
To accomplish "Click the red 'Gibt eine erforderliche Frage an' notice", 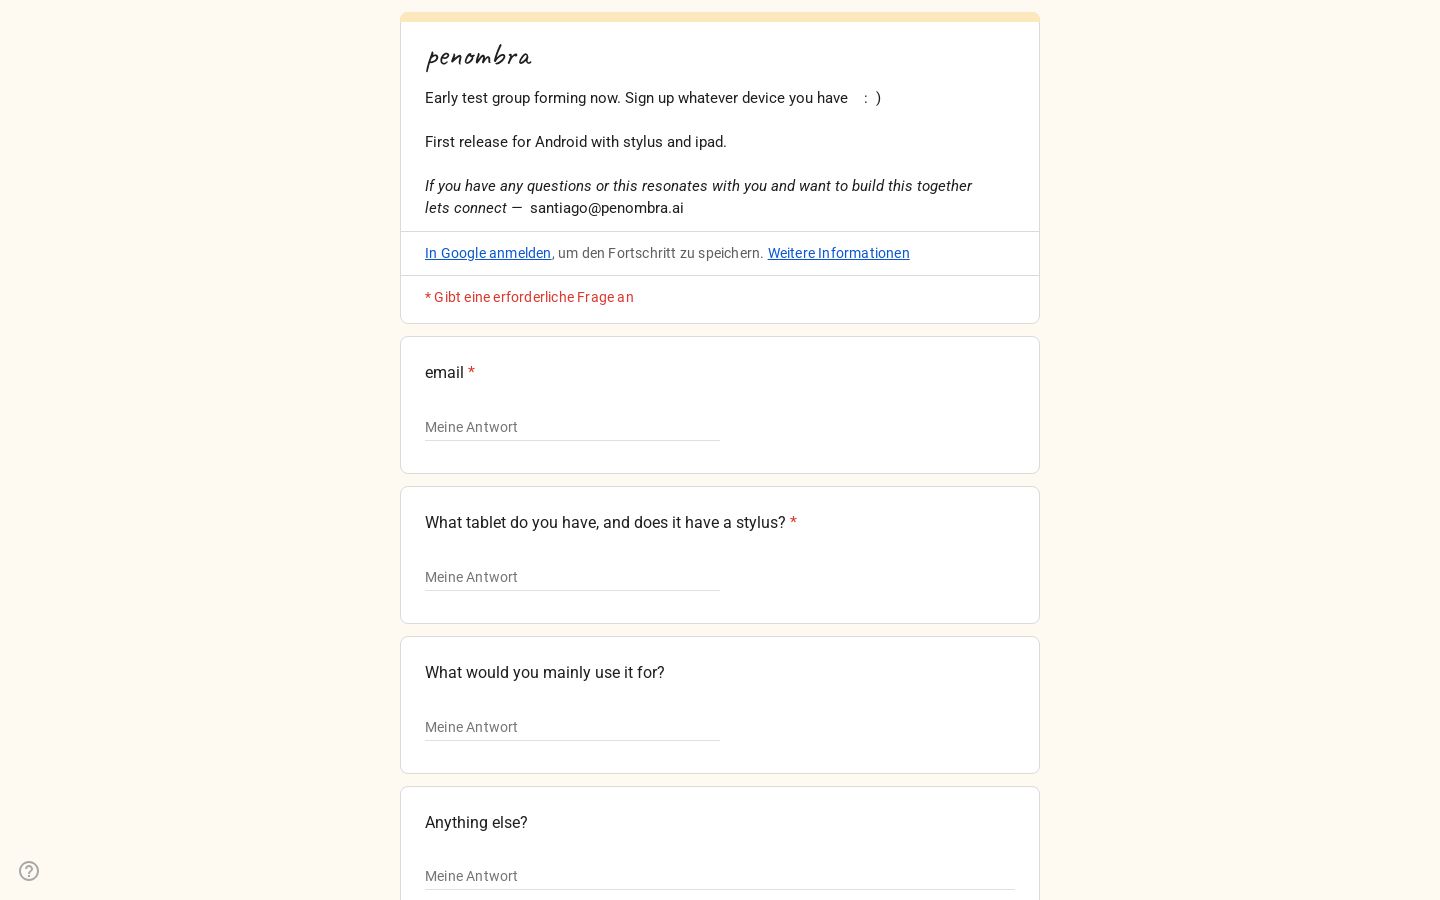I will pyautogui.click(x=529, y=297).
